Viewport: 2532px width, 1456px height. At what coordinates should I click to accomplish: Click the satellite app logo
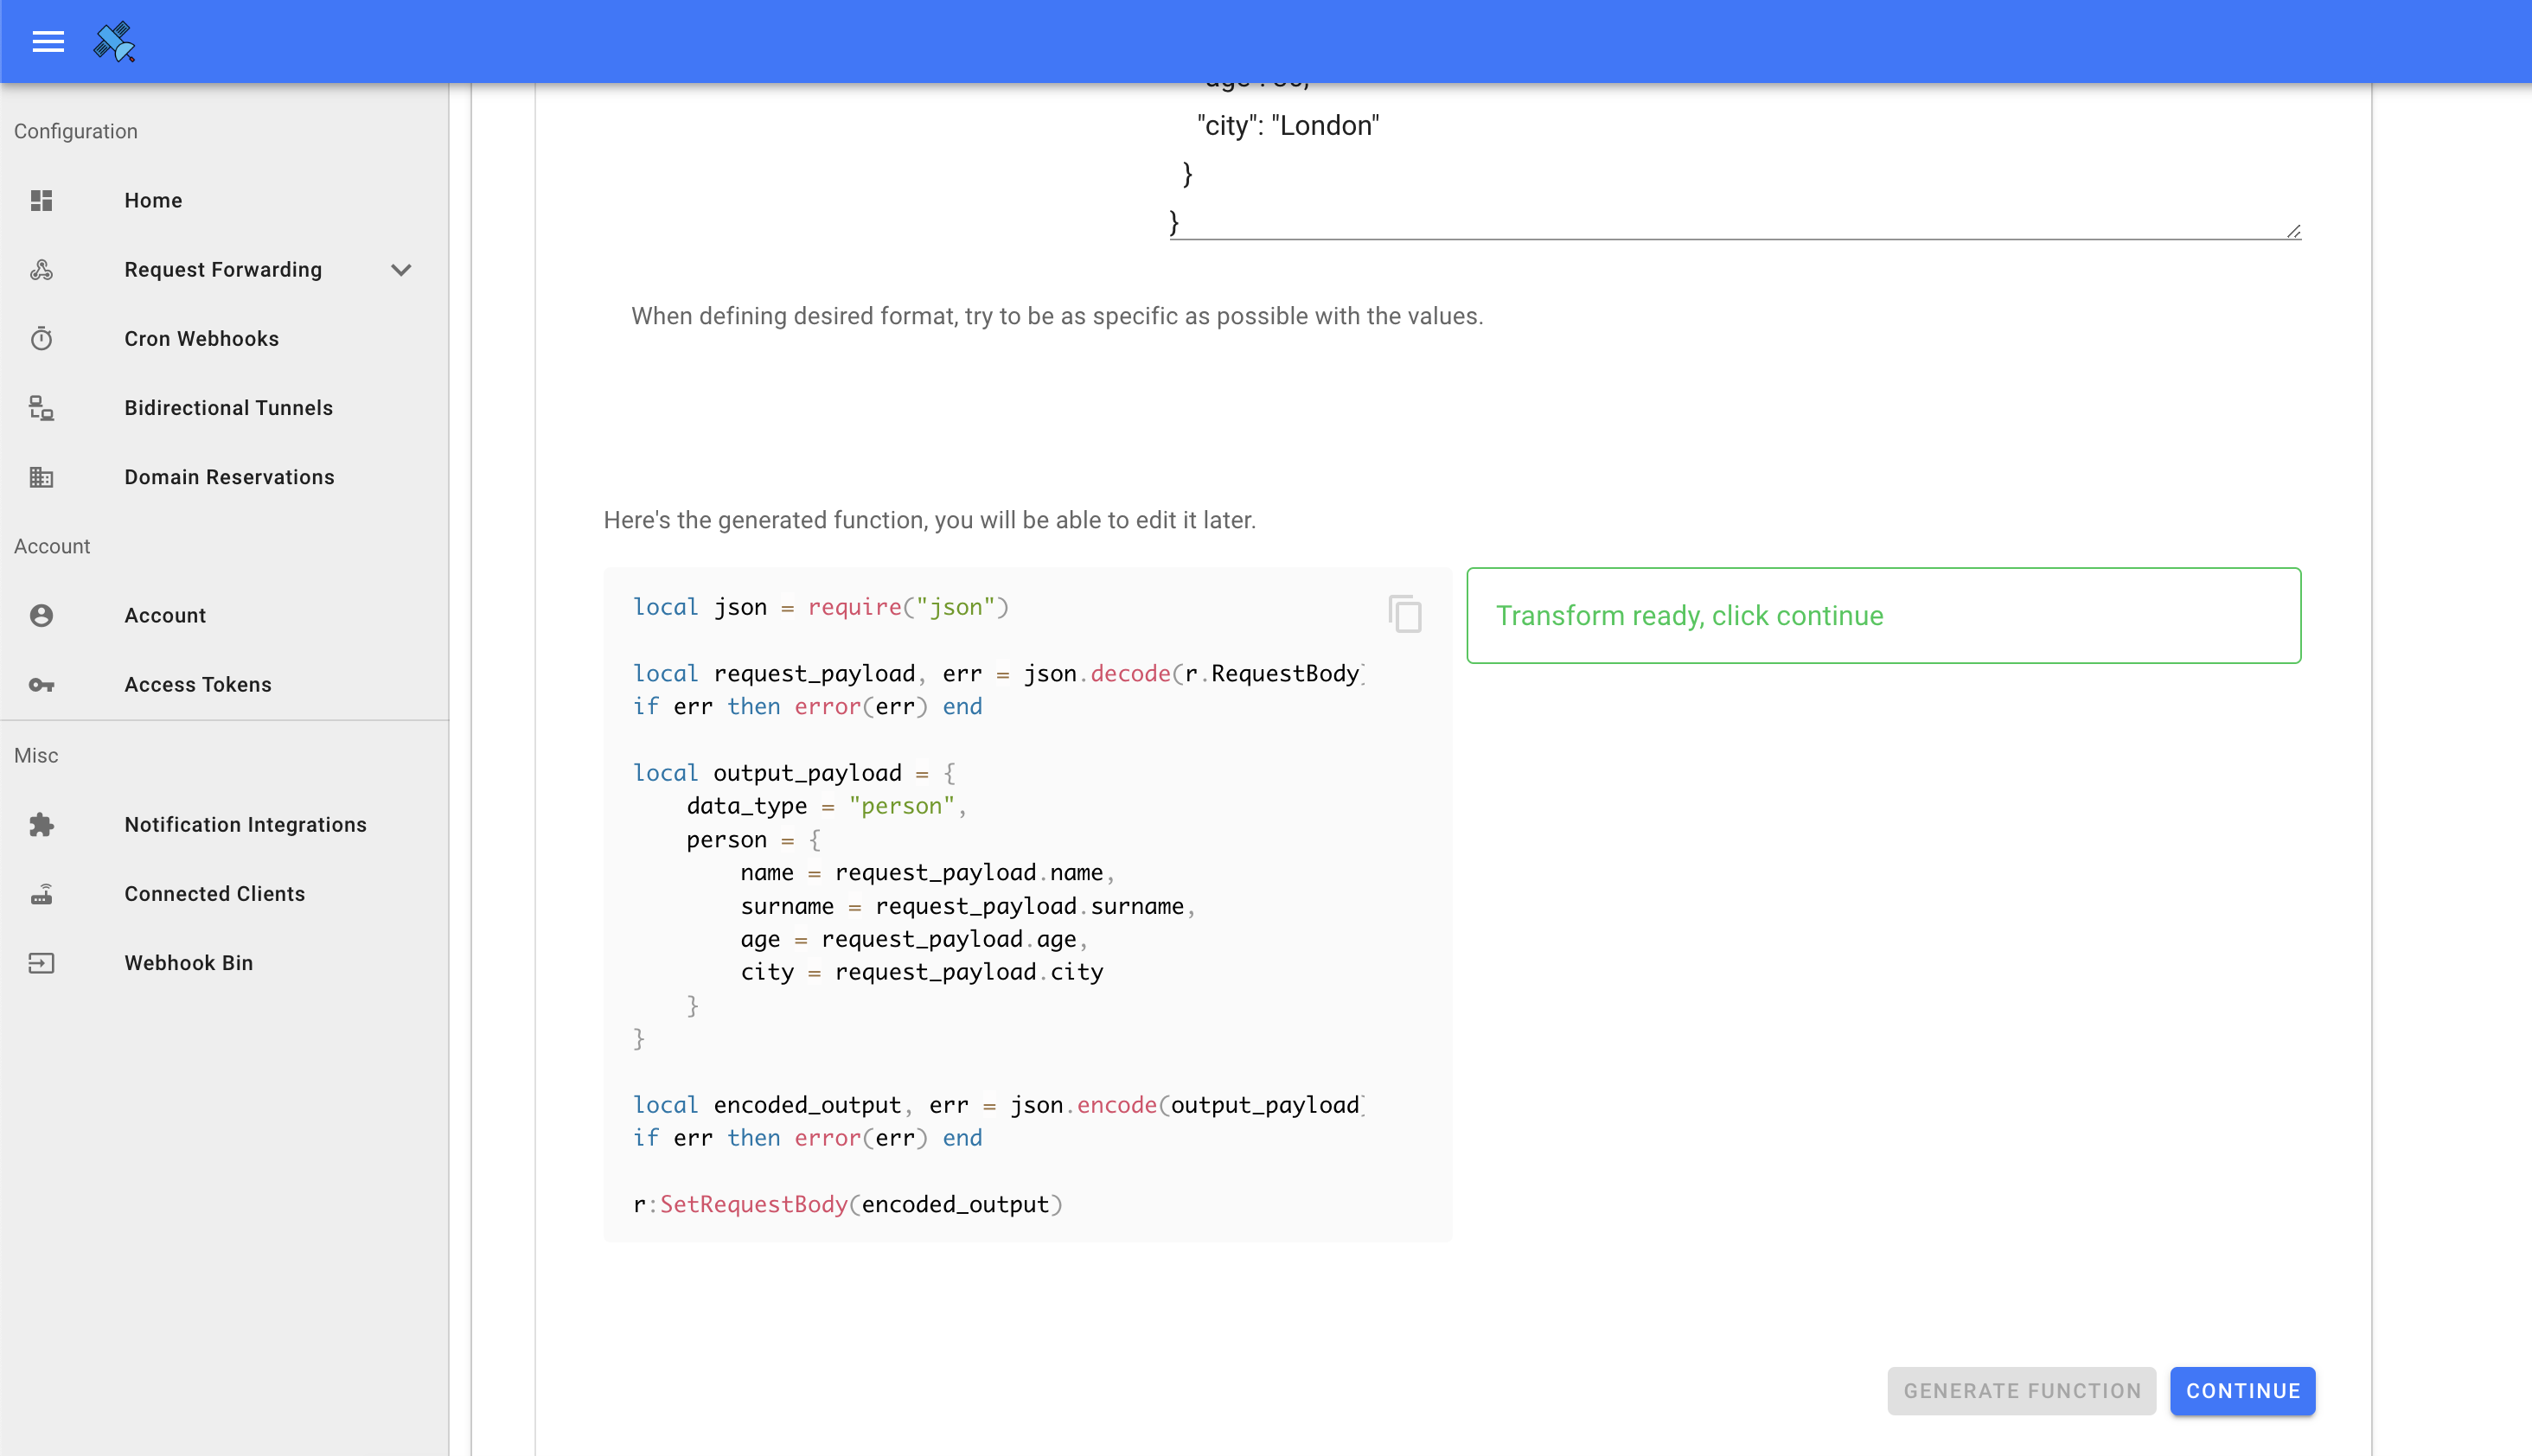[x=114, y=41]
